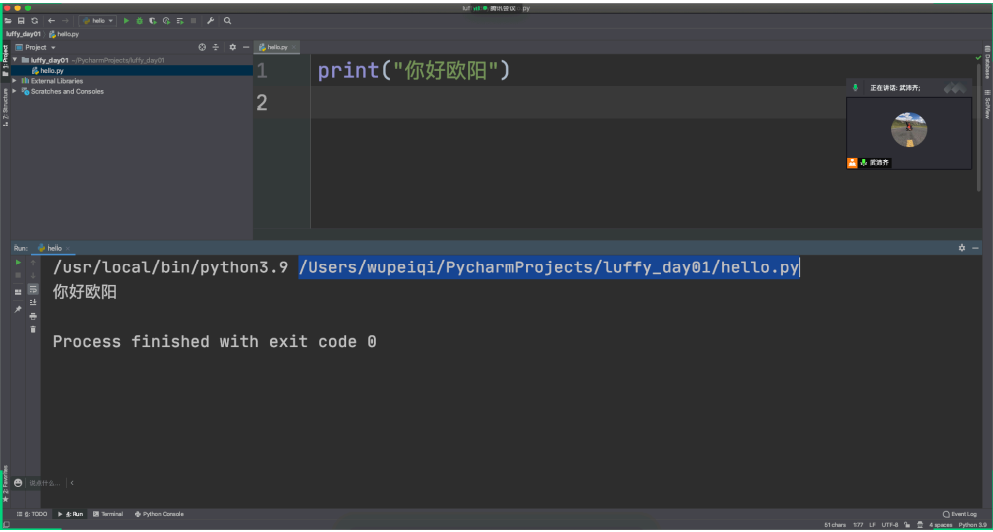Click the print statement in editor line 1
Viewport: 993px width, 532px height.
(x=414, y=71)
